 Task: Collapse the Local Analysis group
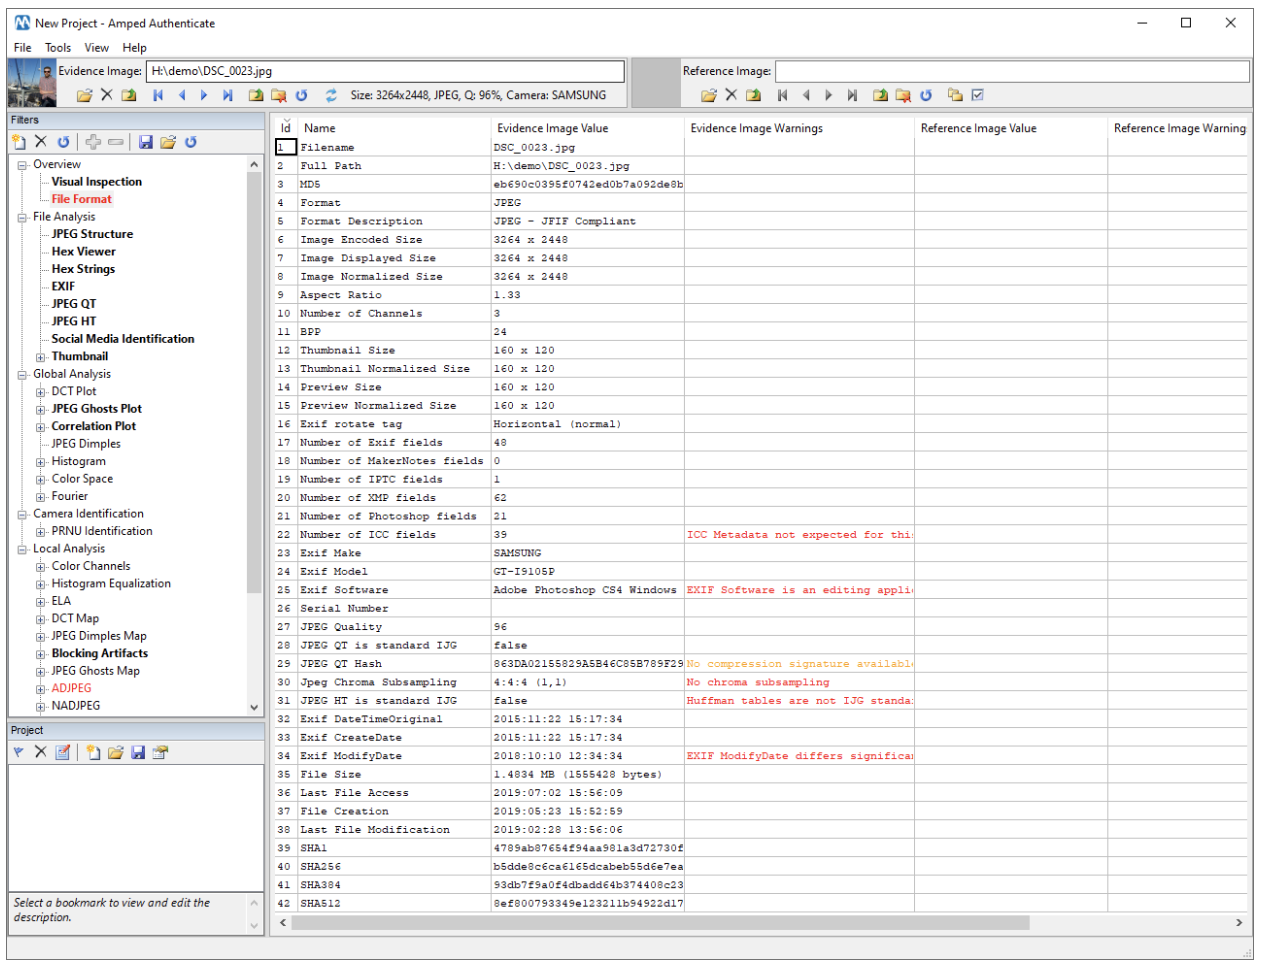click(x=22, y=549)
